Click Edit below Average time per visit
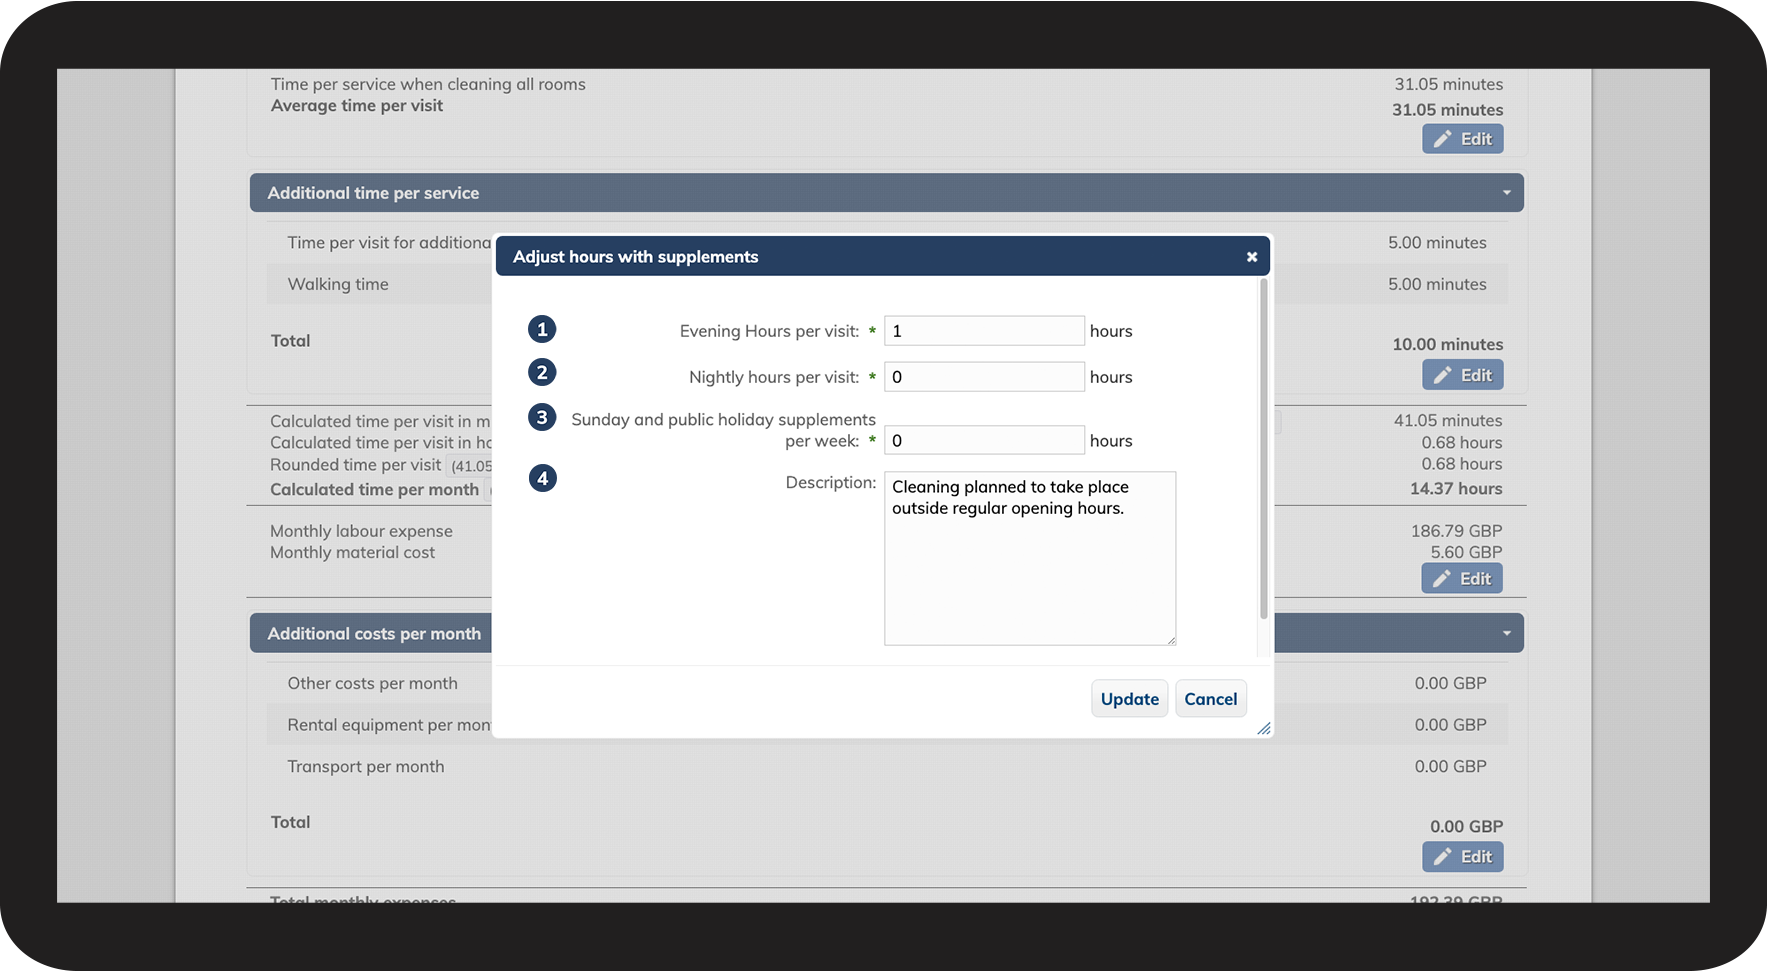The width and height of the screenshot is (1767, 971). (x=1463, y=139)
